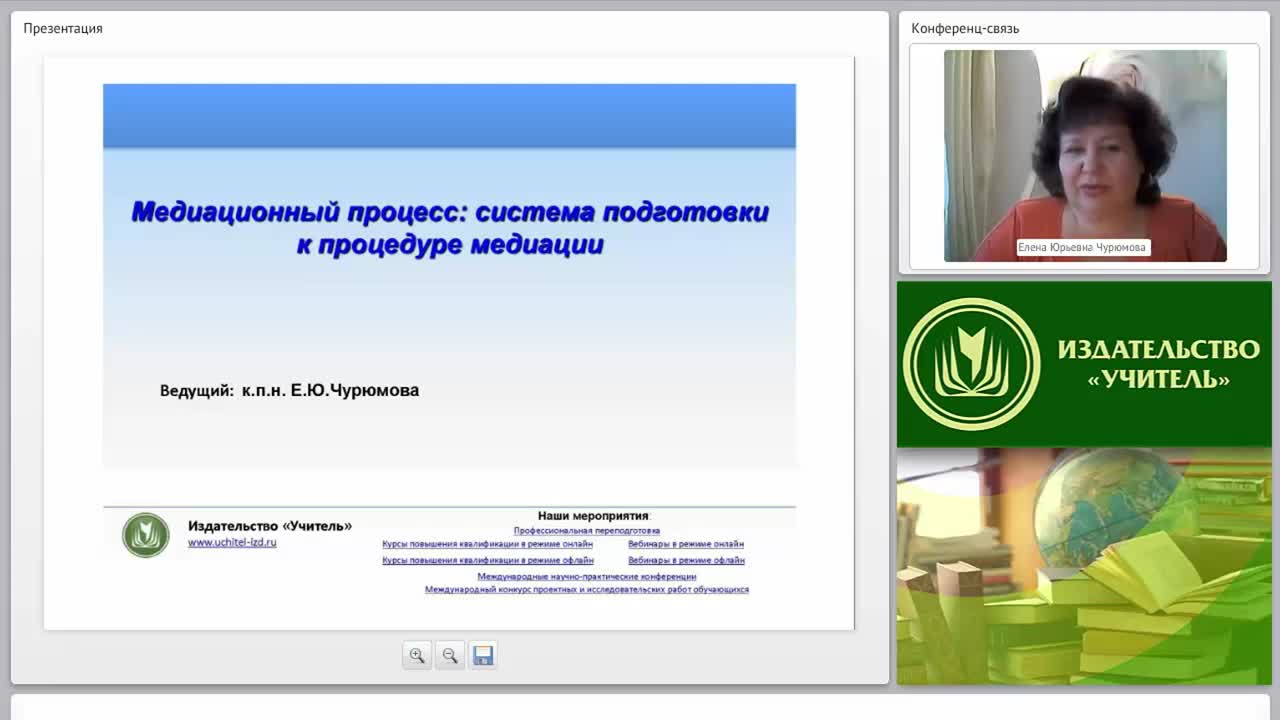Follow the Вебинары в режиме онлайн link
The width and height of the screenshot is (1280, 720).
click(686, 544)
